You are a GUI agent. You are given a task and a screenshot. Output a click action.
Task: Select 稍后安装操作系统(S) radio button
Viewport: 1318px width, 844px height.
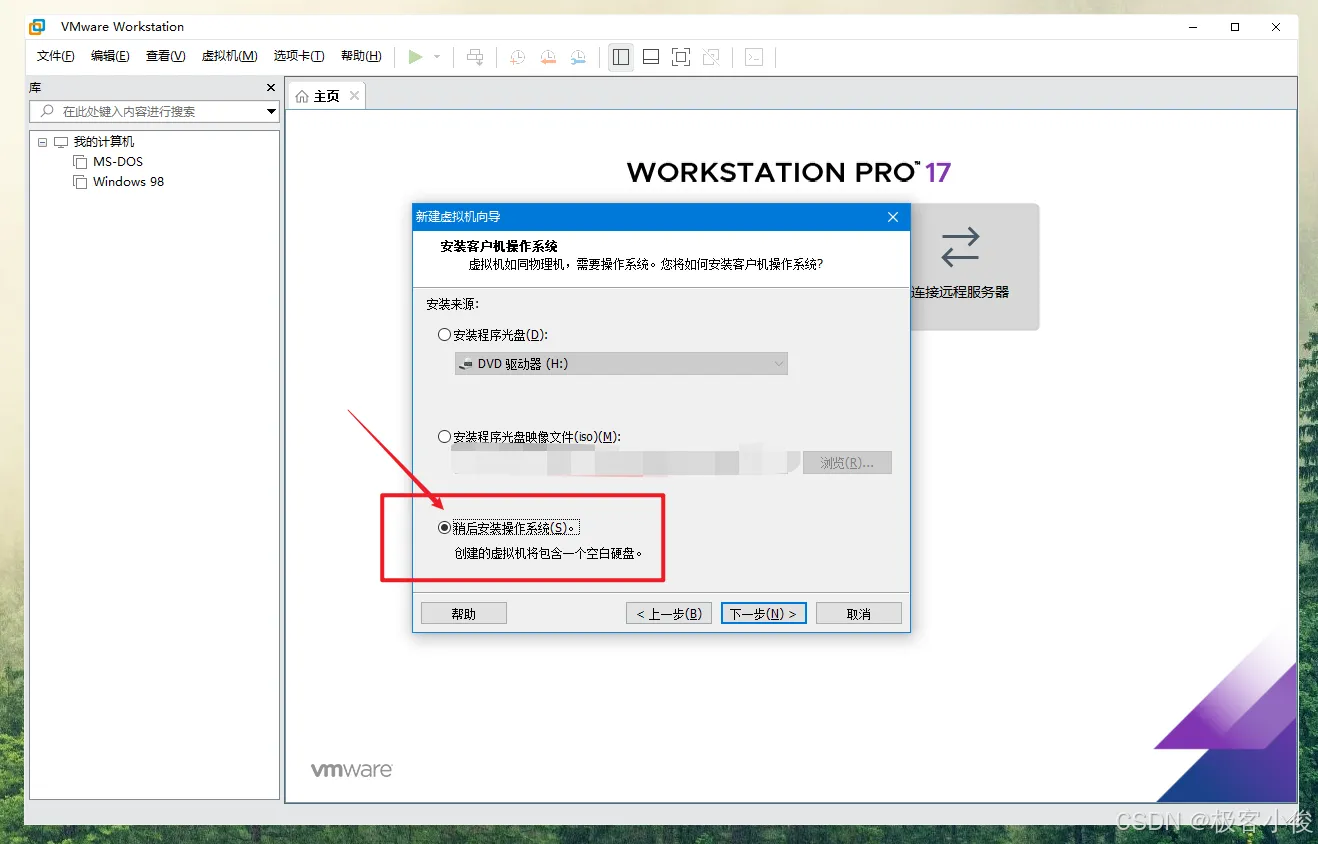pos(445,528)
